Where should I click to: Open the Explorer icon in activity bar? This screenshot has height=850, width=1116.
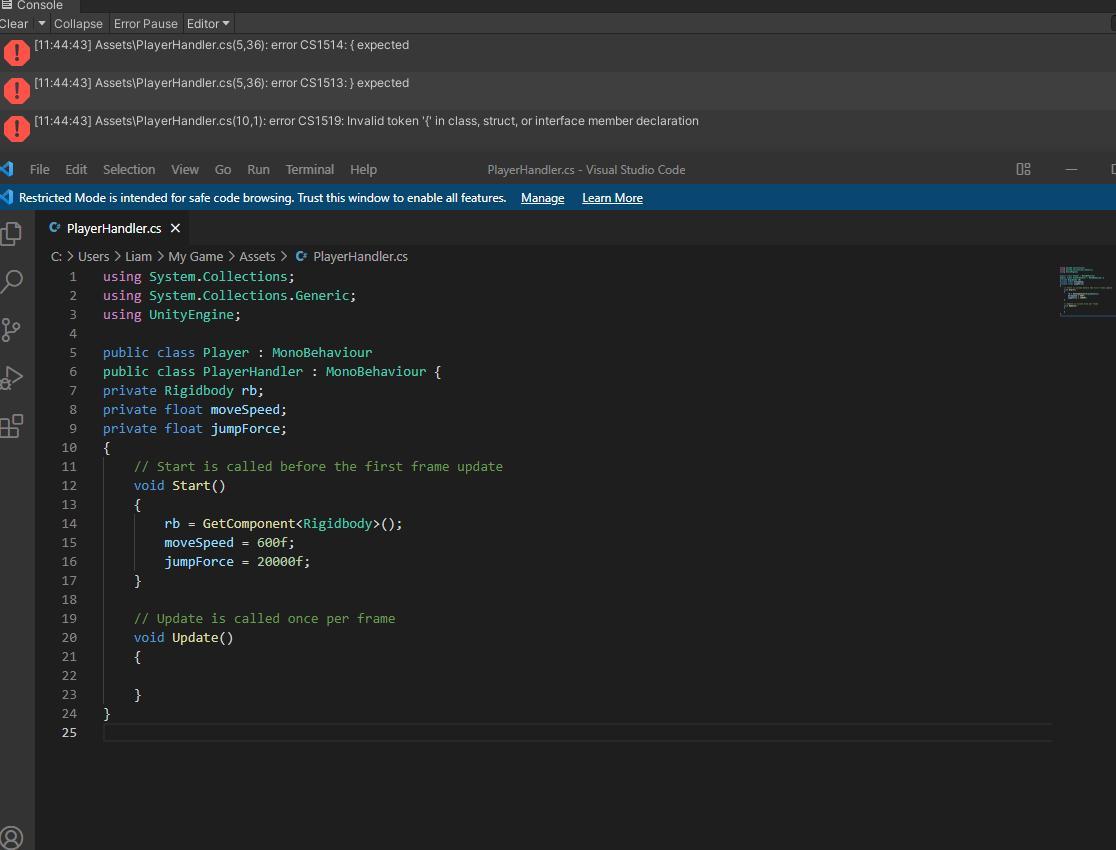pyautogui.click(x=12, y=233)
